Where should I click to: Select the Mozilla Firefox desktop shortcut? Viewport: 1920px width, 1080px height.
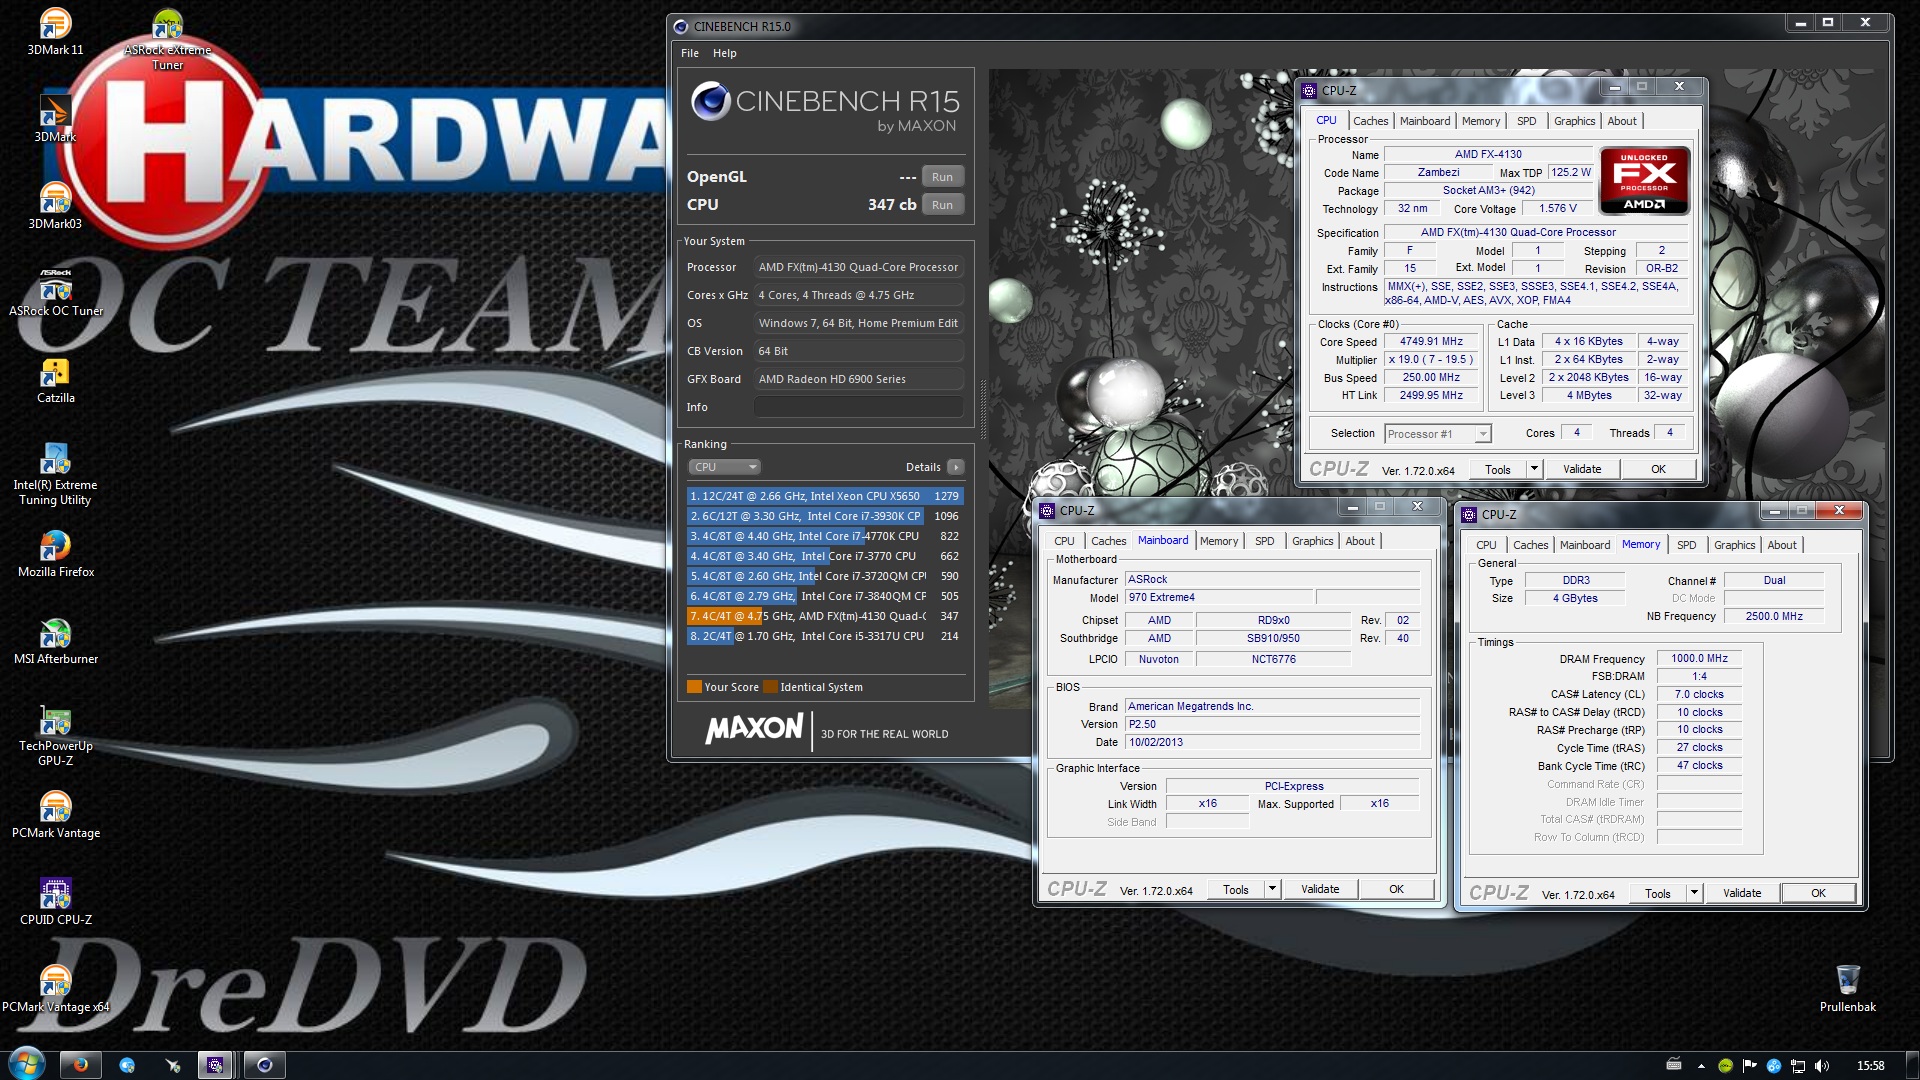point(55,553)
